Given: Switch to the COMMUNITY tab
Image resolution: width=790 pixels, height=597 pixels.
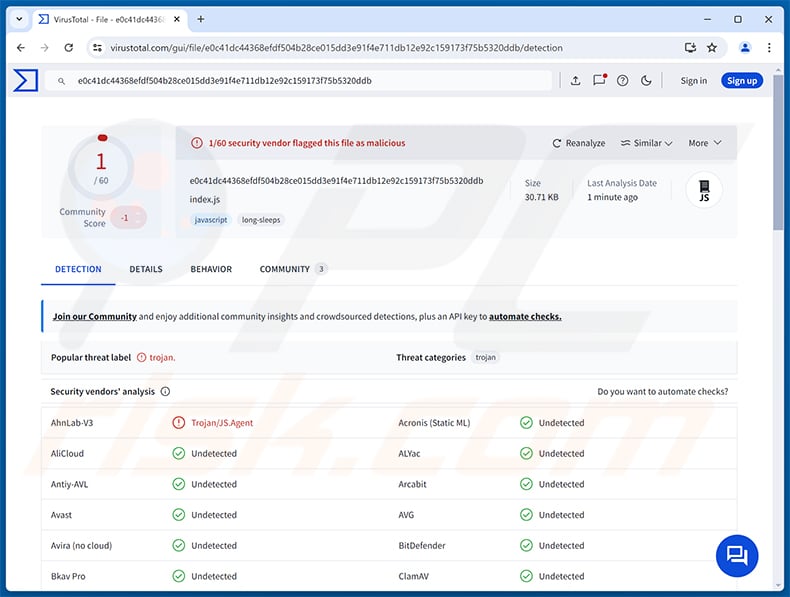Looking at the screenshot, I should point(293,270).
